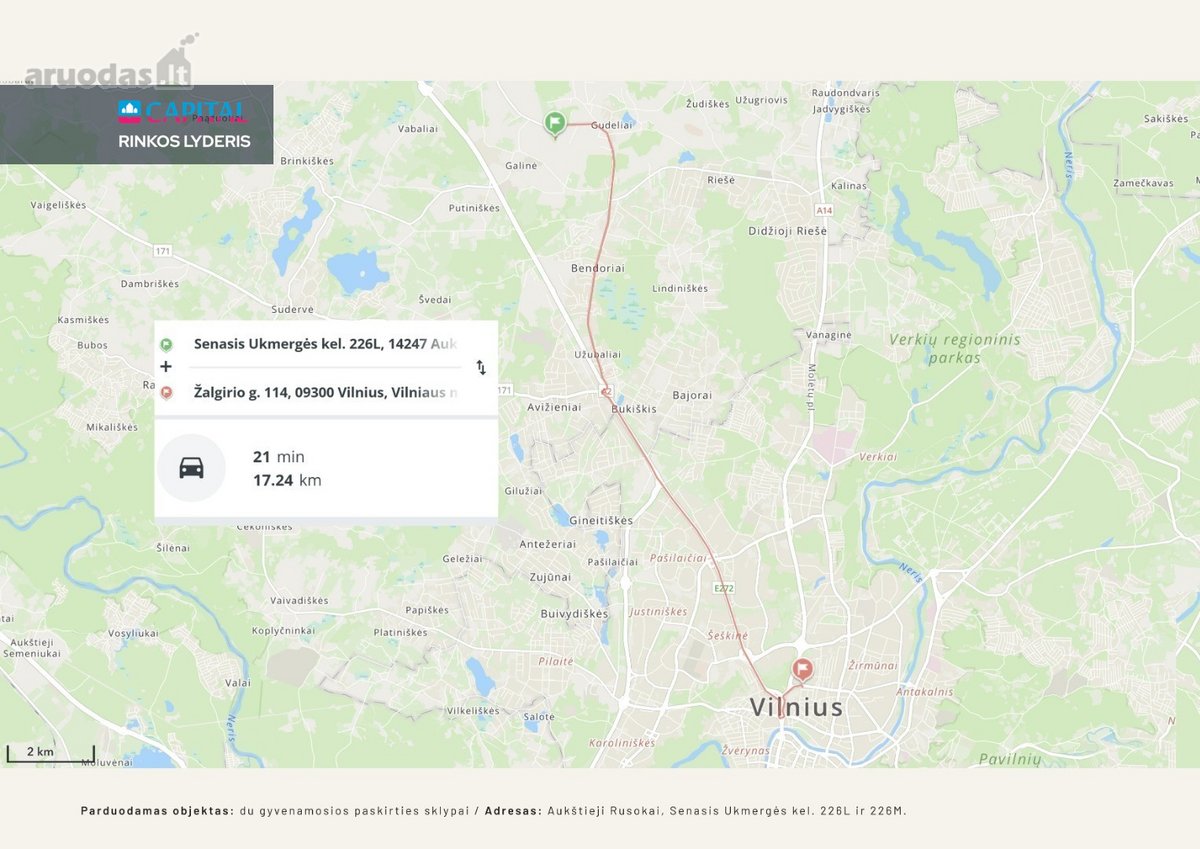
Task: Select the car travel mode icon
Action: coord(192,468)
